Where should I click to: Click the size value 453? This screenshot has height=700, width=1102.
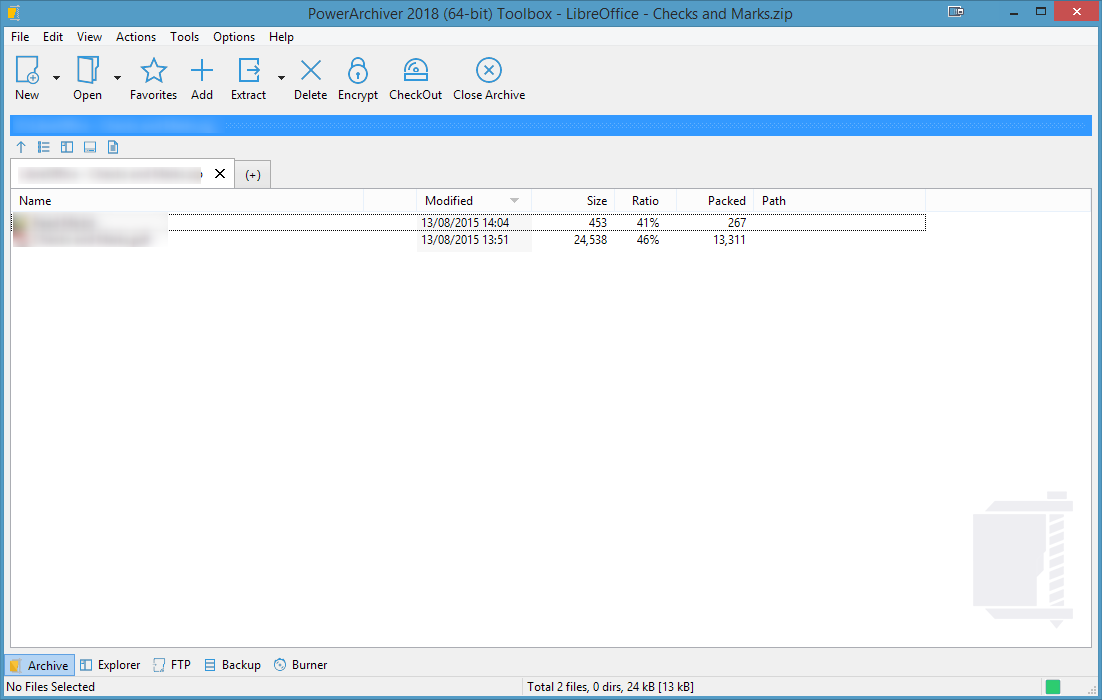[x=597, y=223]
